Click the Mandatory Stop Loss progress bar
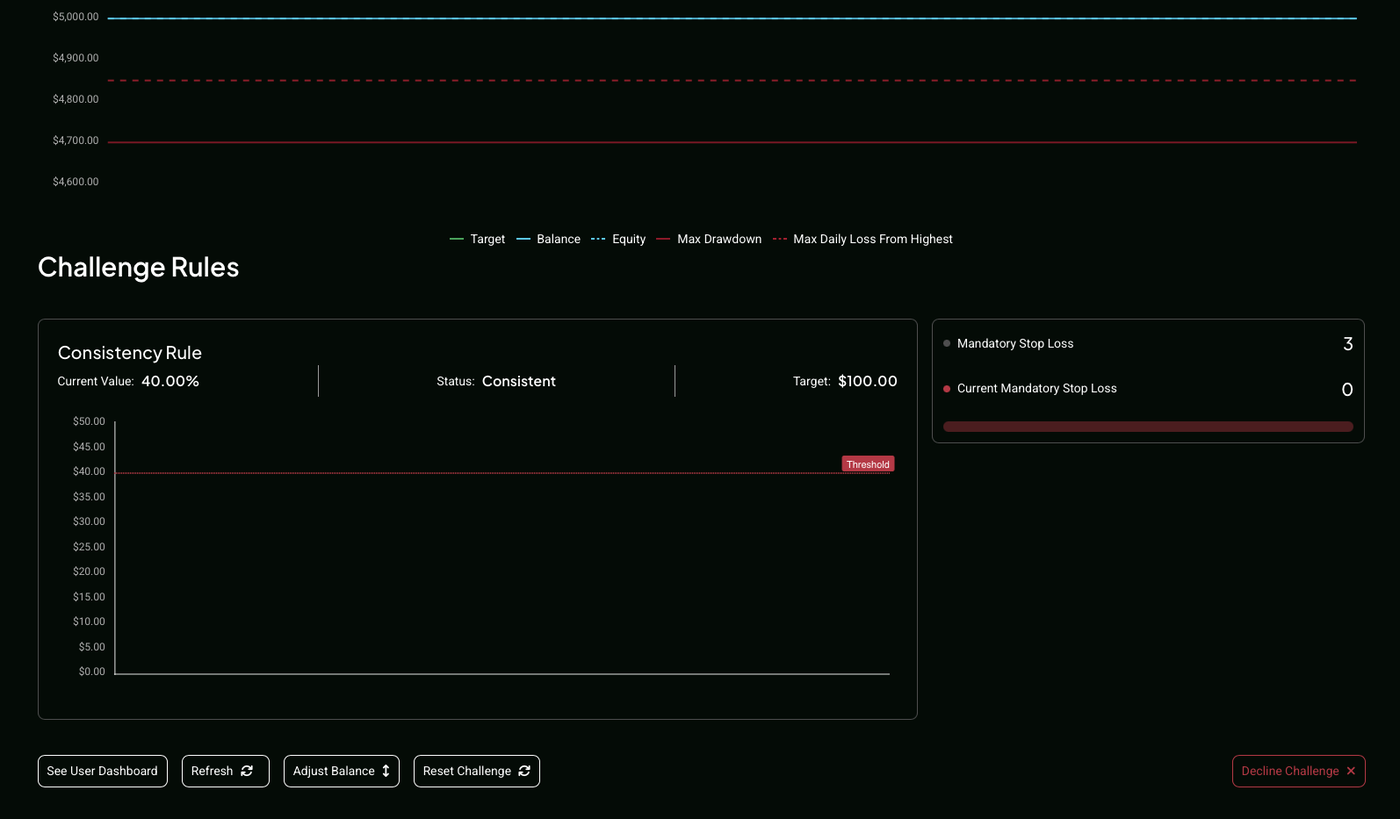Screen dimensions: 1400x819 (x=1147, y=427)
